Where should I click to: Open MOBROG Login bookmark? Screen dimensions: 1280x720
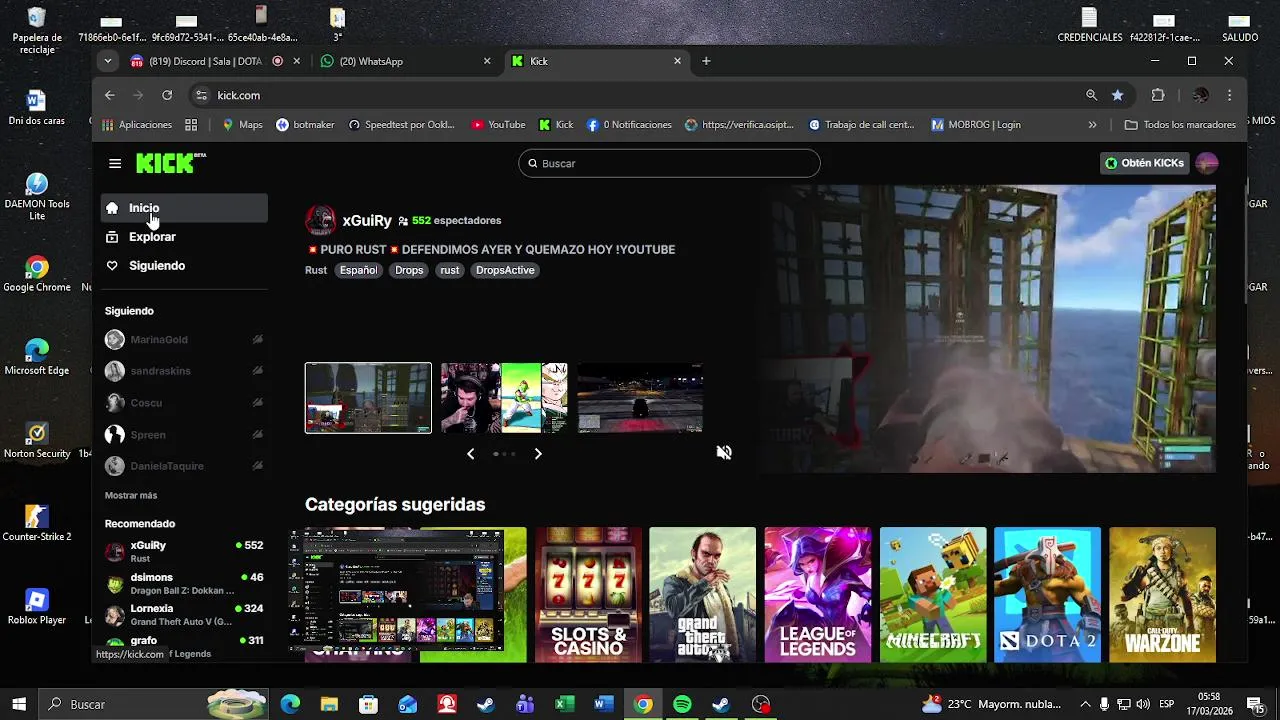pos(976,125)
